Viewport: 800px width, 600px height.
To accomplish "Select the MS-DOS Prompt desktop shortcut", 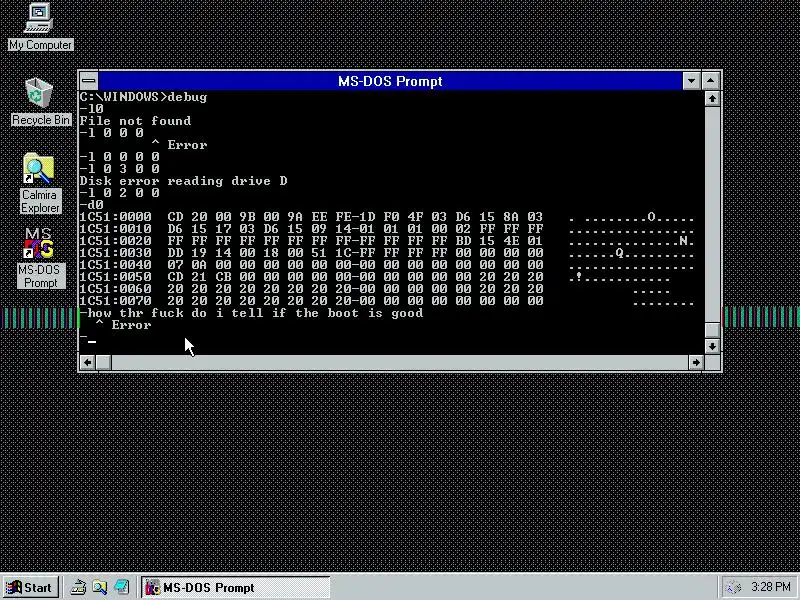I will (x=40, y=258).
